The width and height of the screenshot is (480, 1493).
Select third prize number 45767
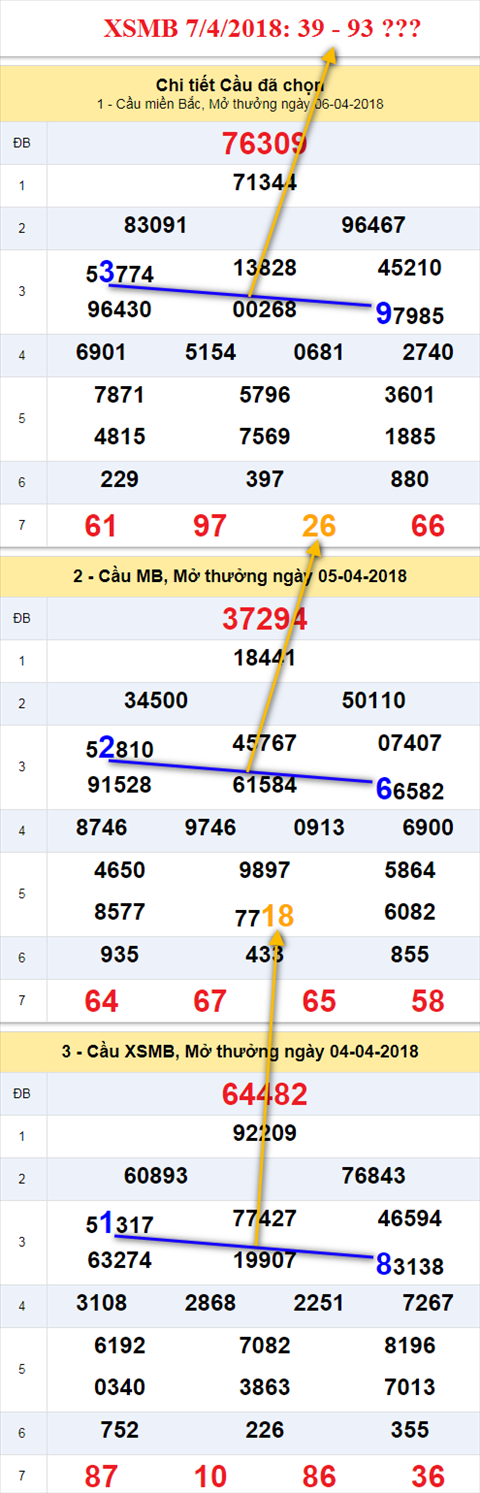[x=264, y=744]
